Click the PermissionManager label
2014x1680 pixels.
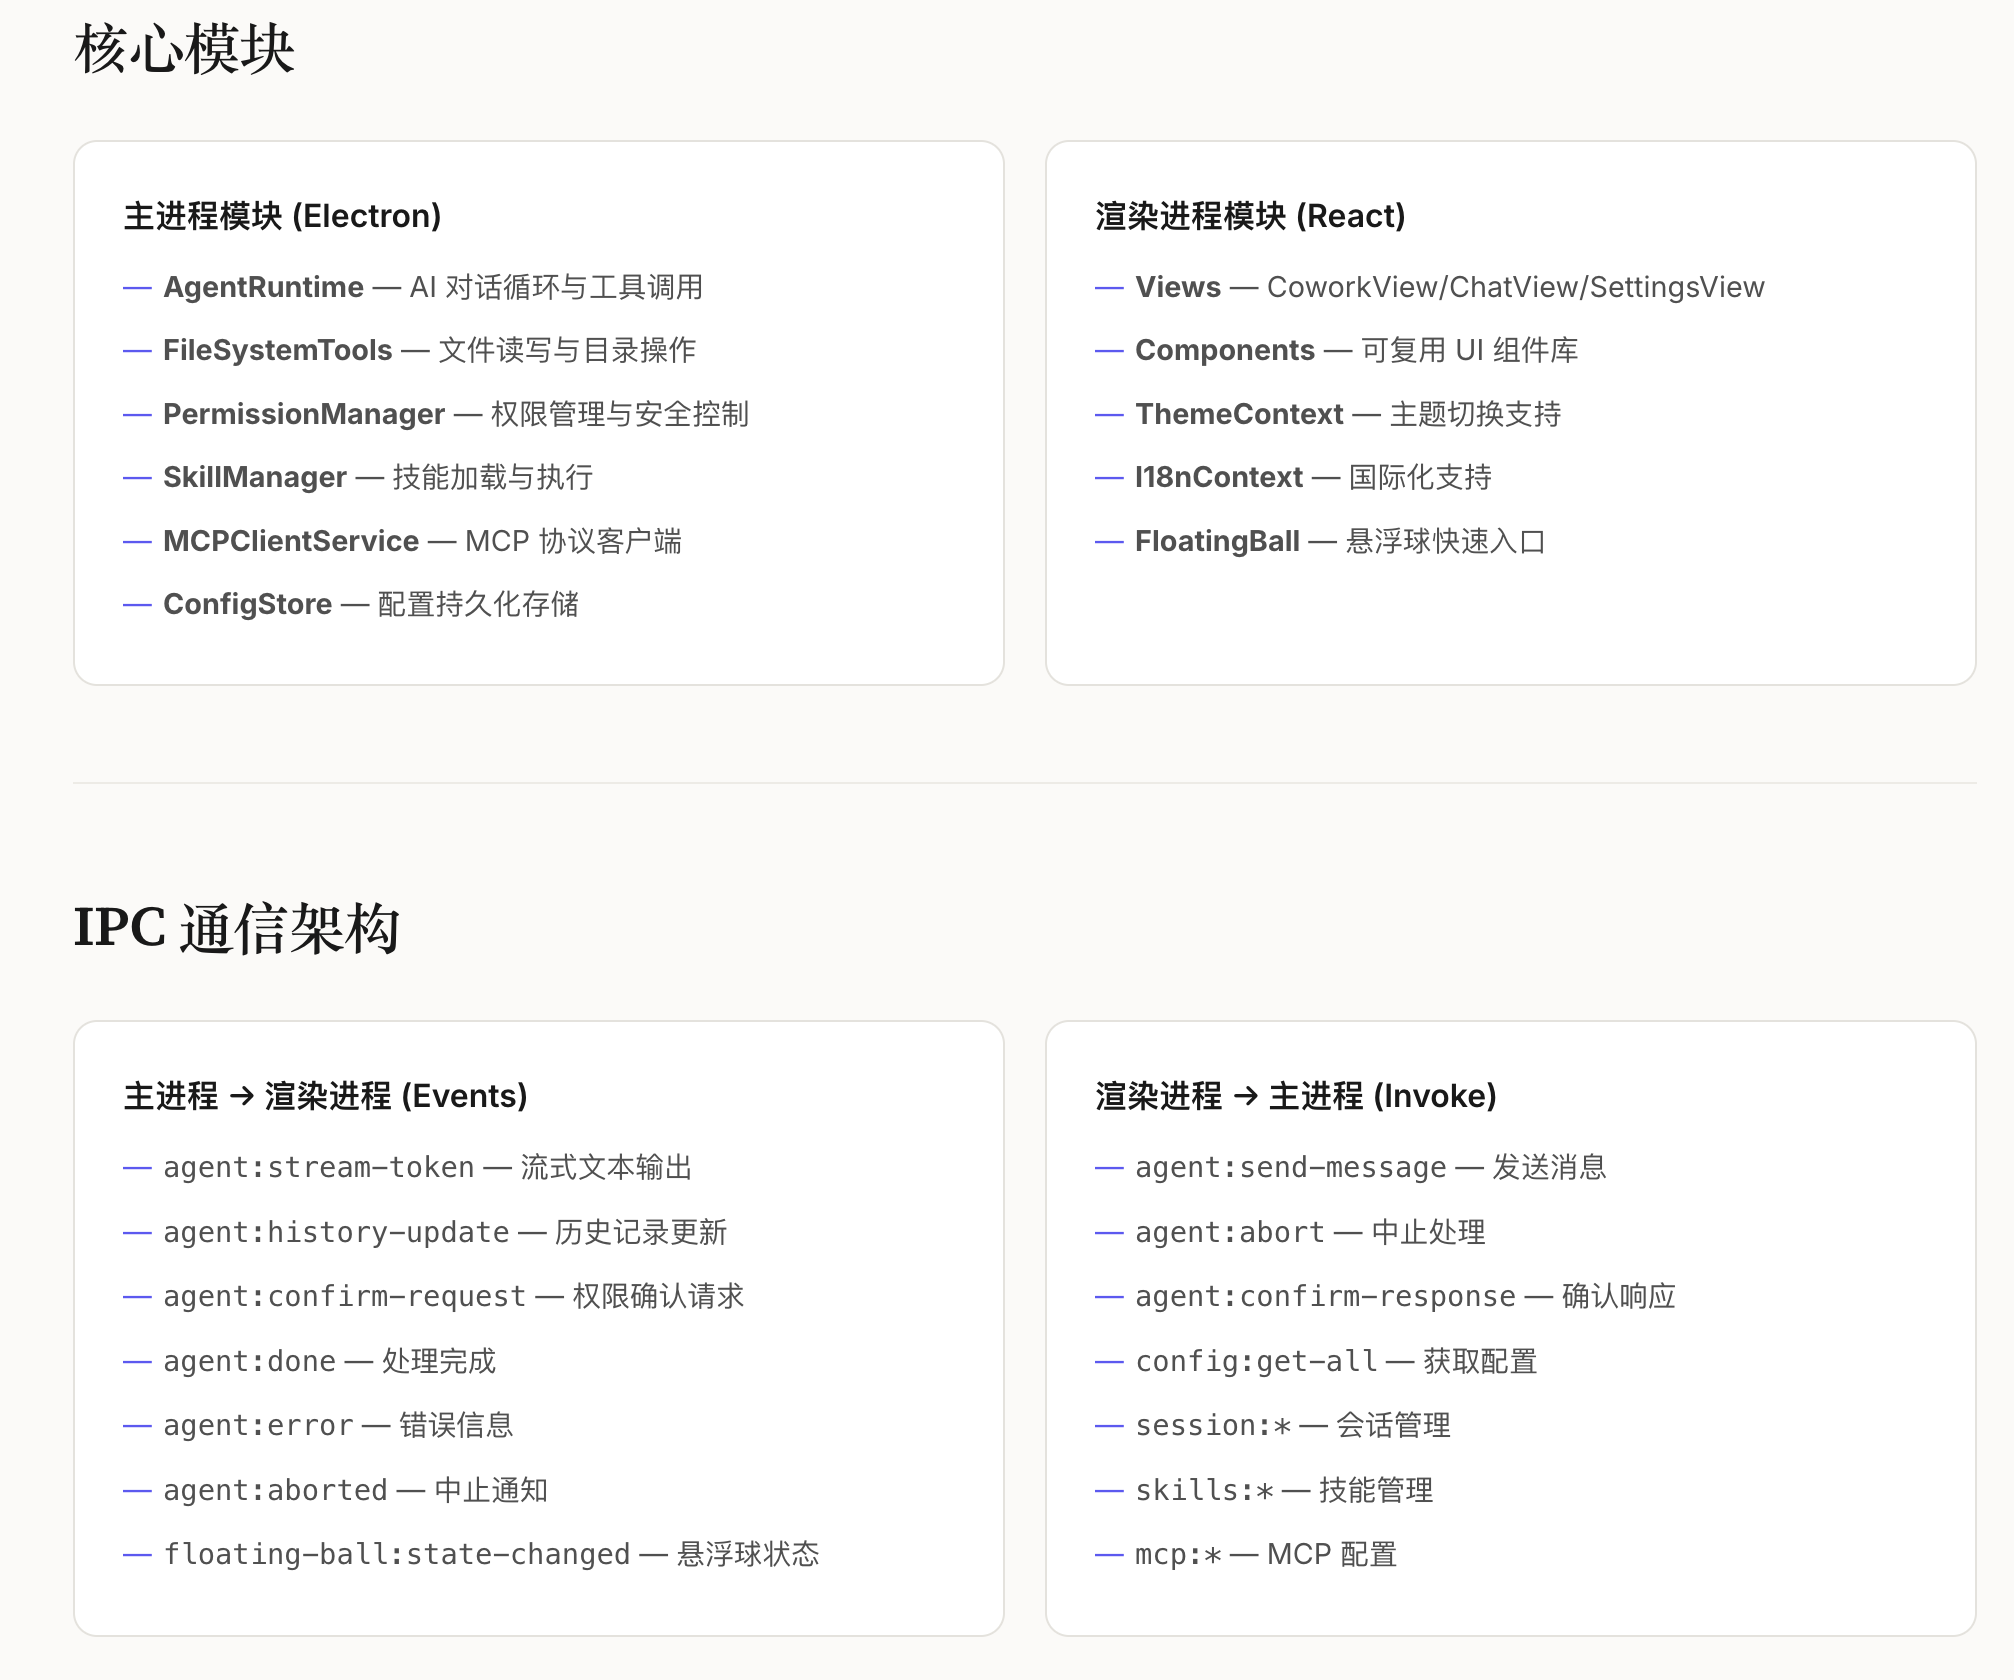[303, 414]
